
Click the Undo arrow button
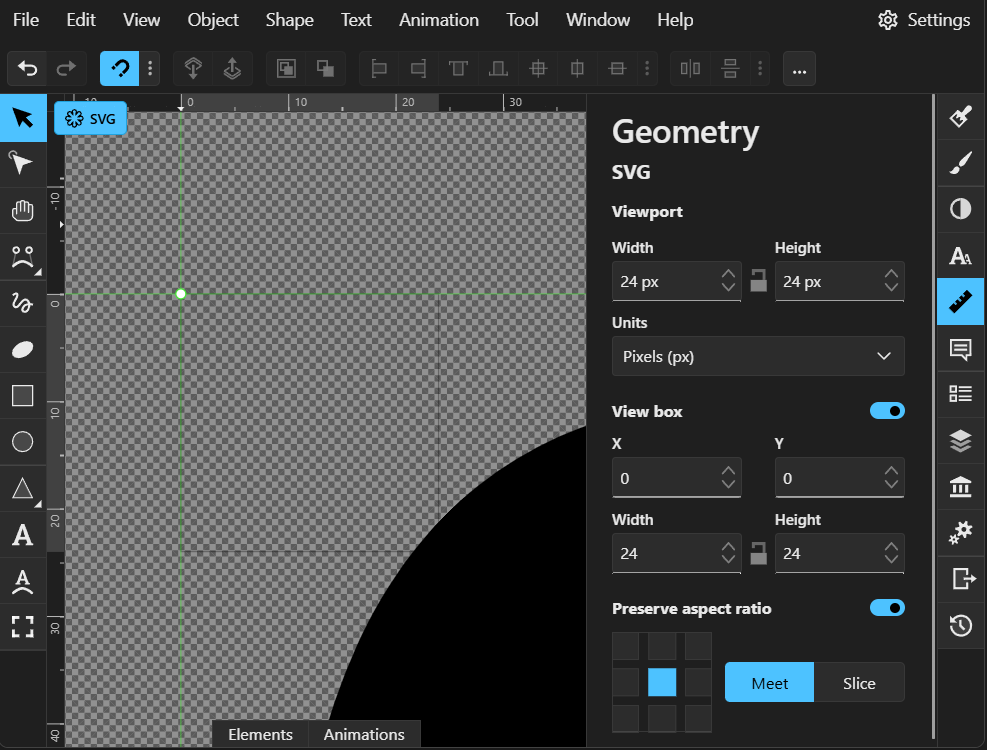point(28,69)
